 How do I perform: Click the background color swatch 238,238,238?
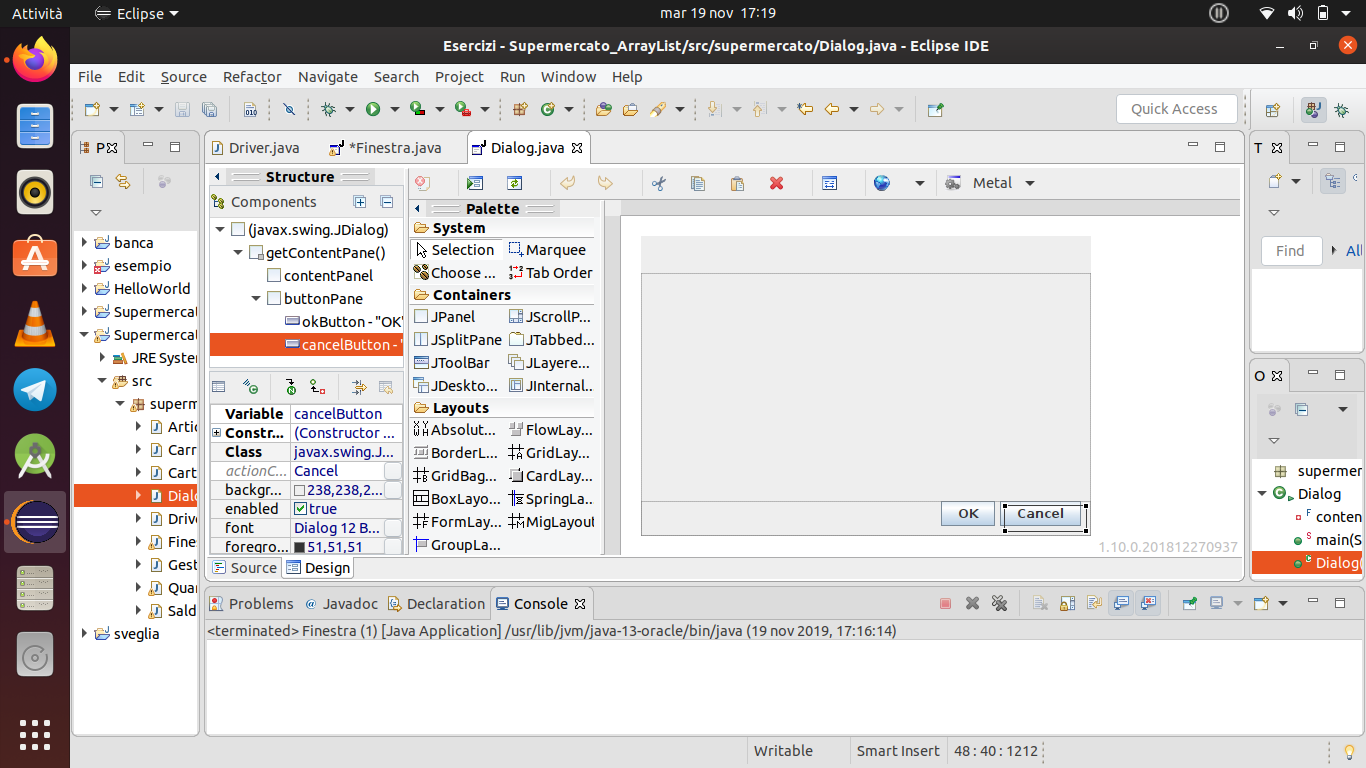pyautogui.click(x=300, y=490)
